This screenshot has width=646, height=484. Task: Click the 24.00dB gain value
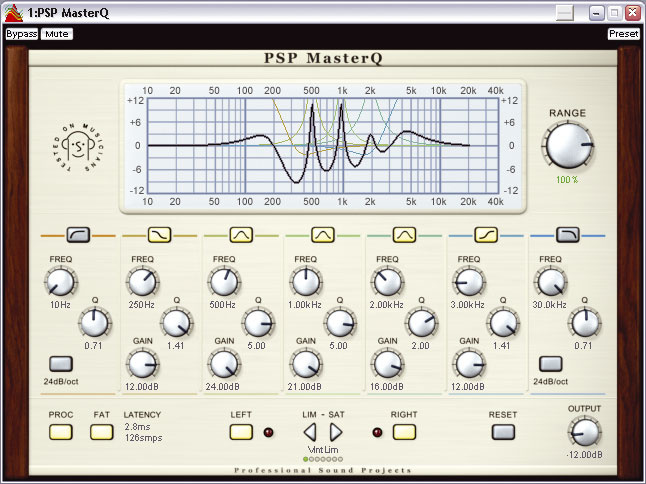pos(222,387)
